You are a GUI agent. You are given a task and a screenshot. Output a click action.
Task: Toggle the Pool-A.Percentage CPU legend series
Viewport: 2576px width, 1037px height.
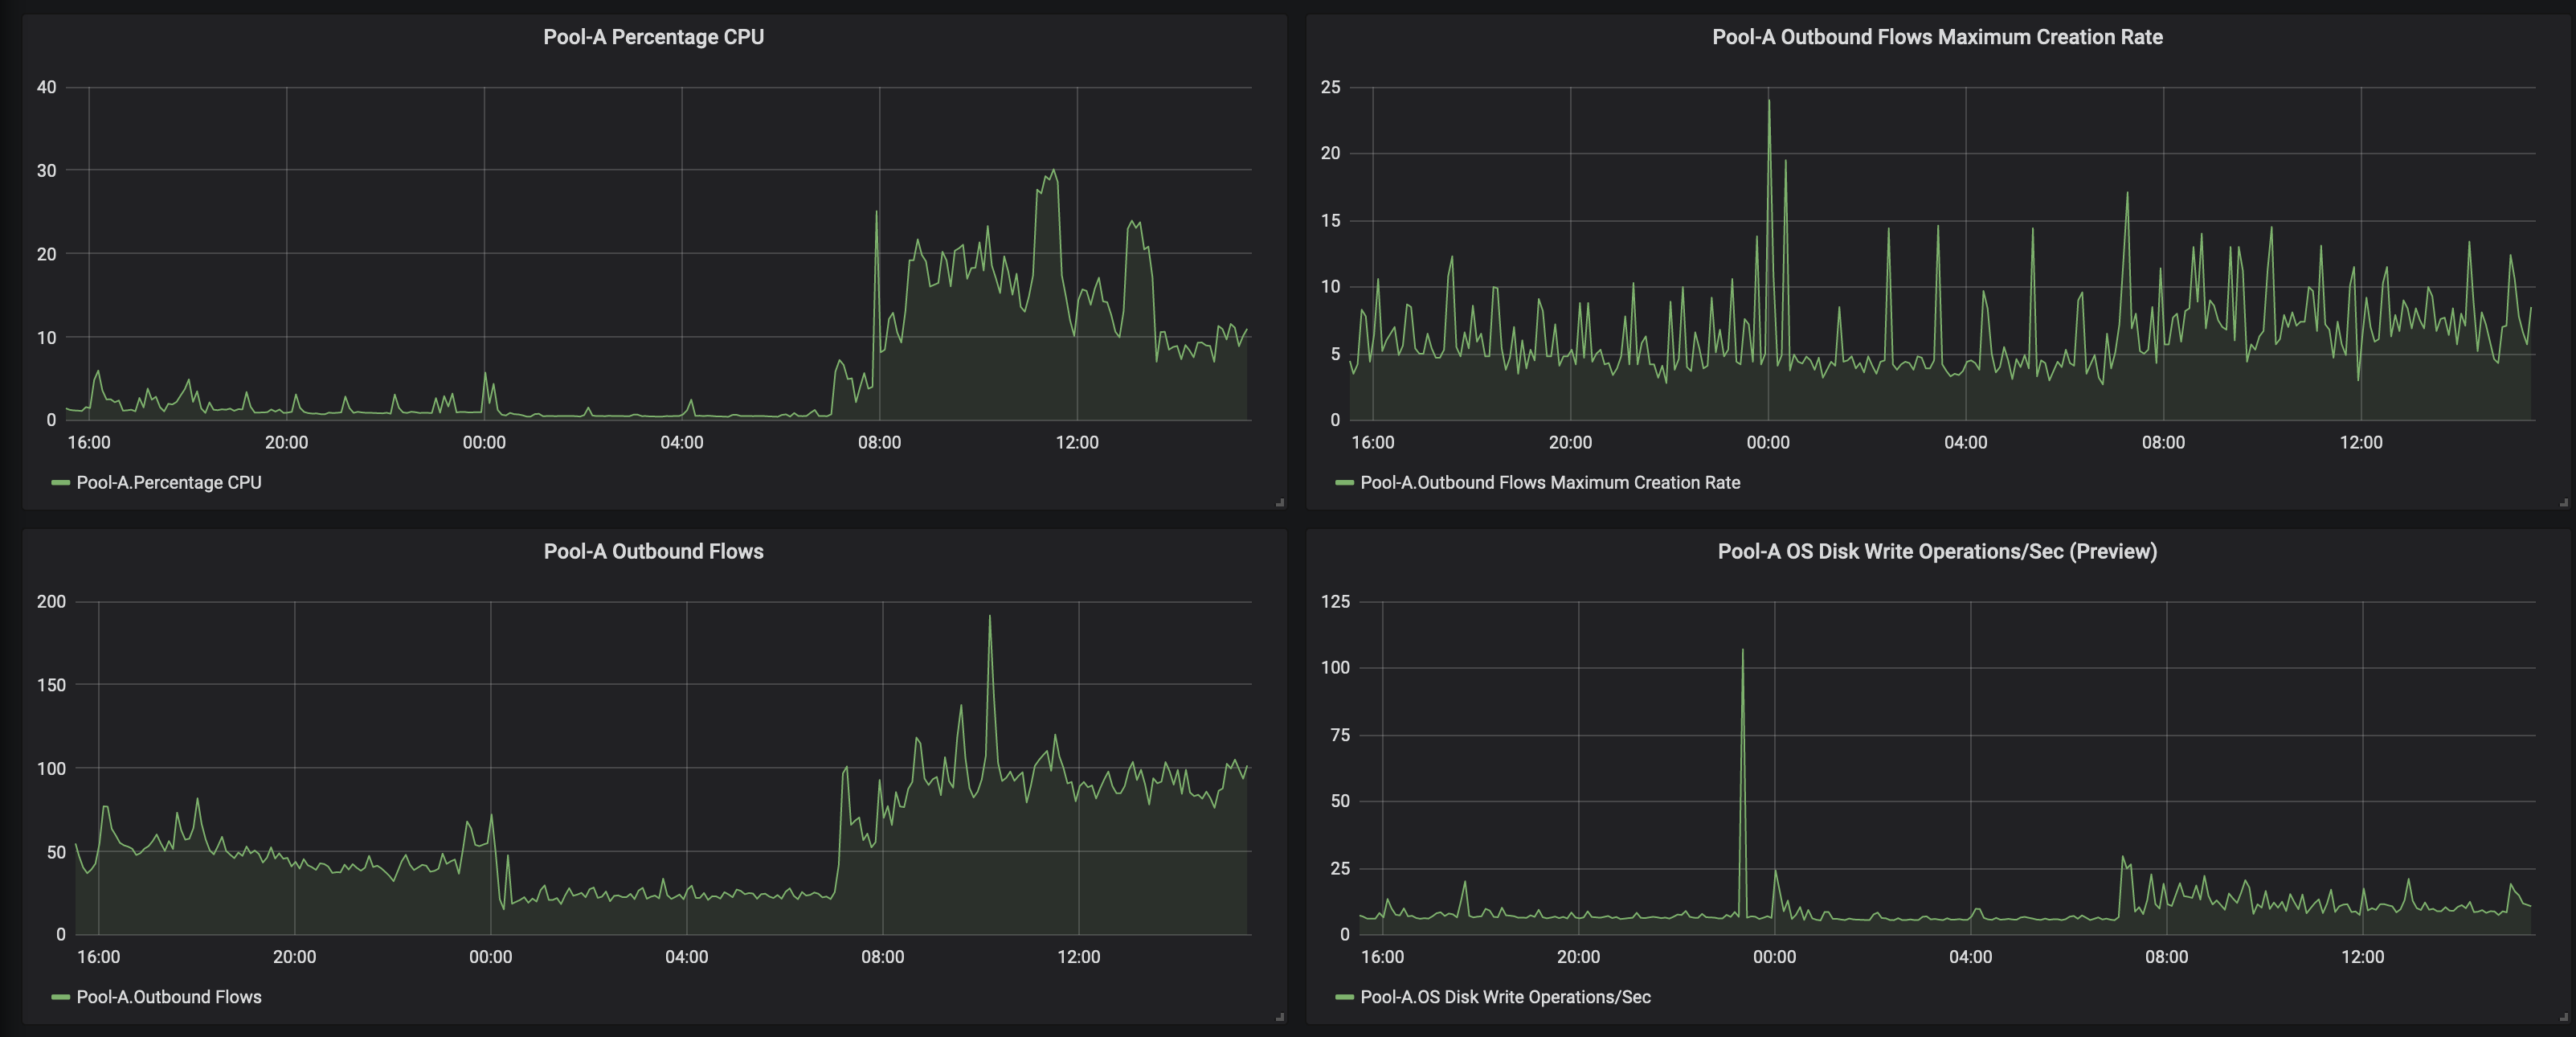[x=168, y=482]
